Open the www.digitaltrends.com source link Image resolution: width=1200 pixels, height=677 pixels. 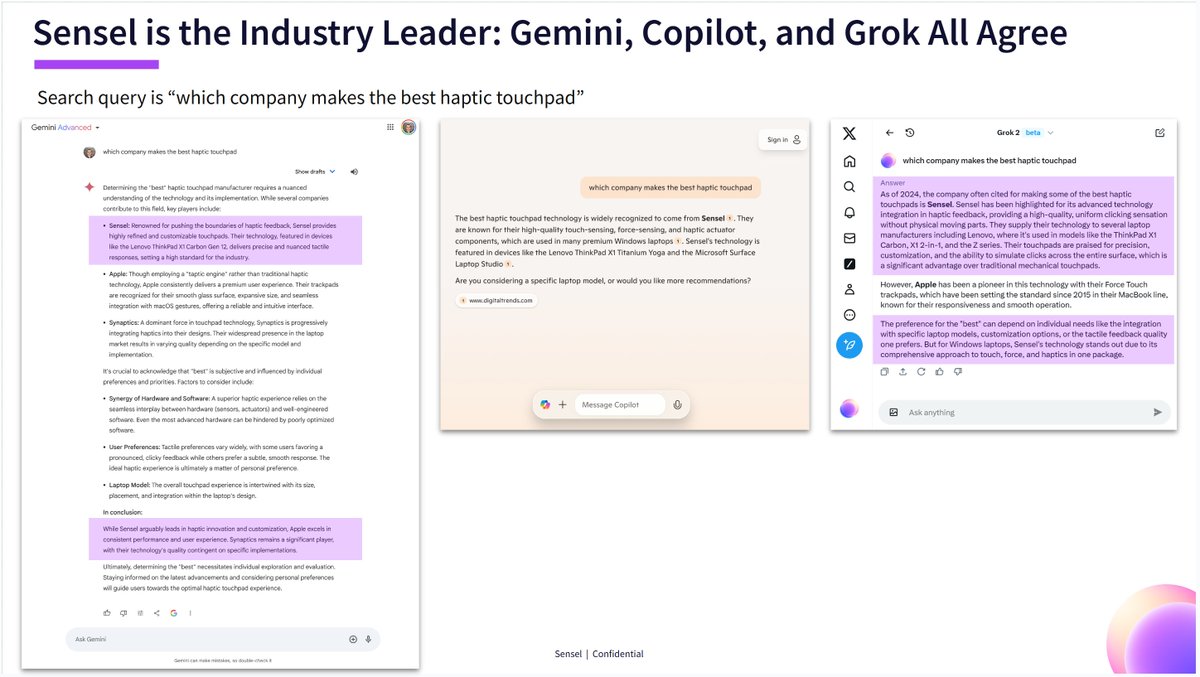[496, 300]
